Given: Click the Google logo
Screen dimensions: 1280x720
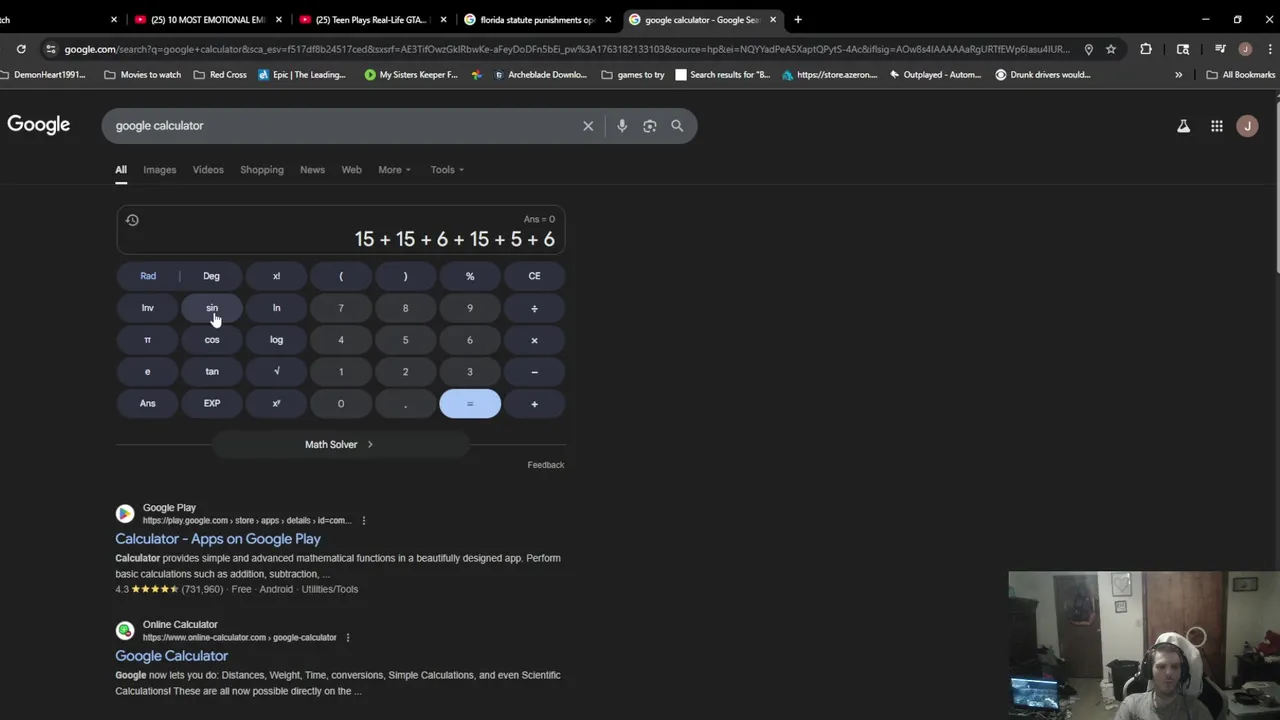Looking at the screenshot, I should [x=39, y=125].
